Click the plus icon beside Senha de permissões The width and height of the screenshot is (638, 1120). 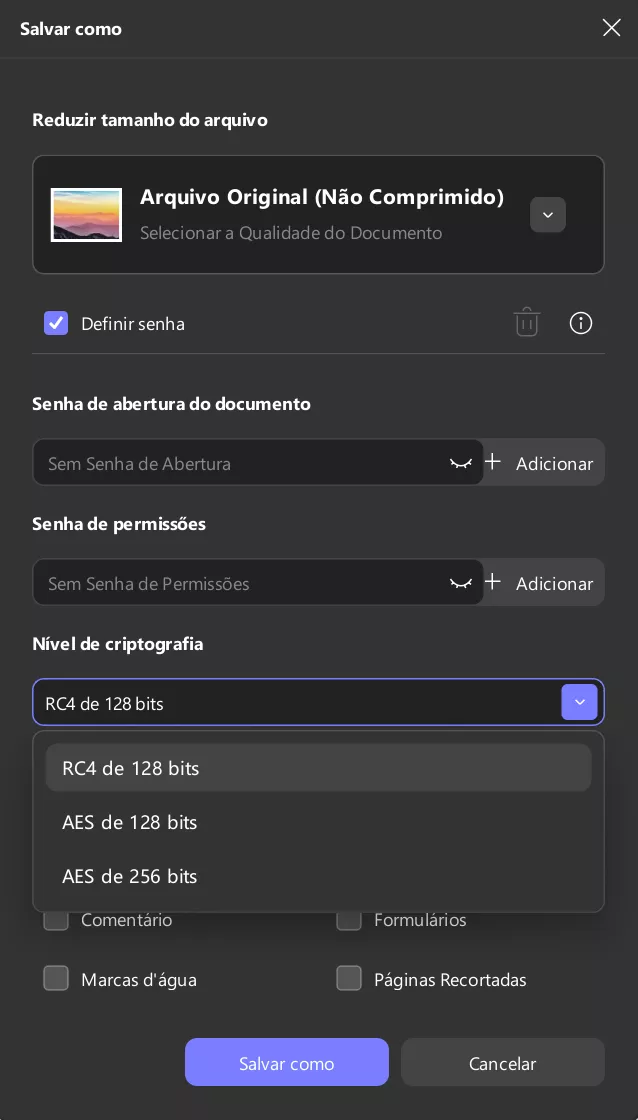493,581
